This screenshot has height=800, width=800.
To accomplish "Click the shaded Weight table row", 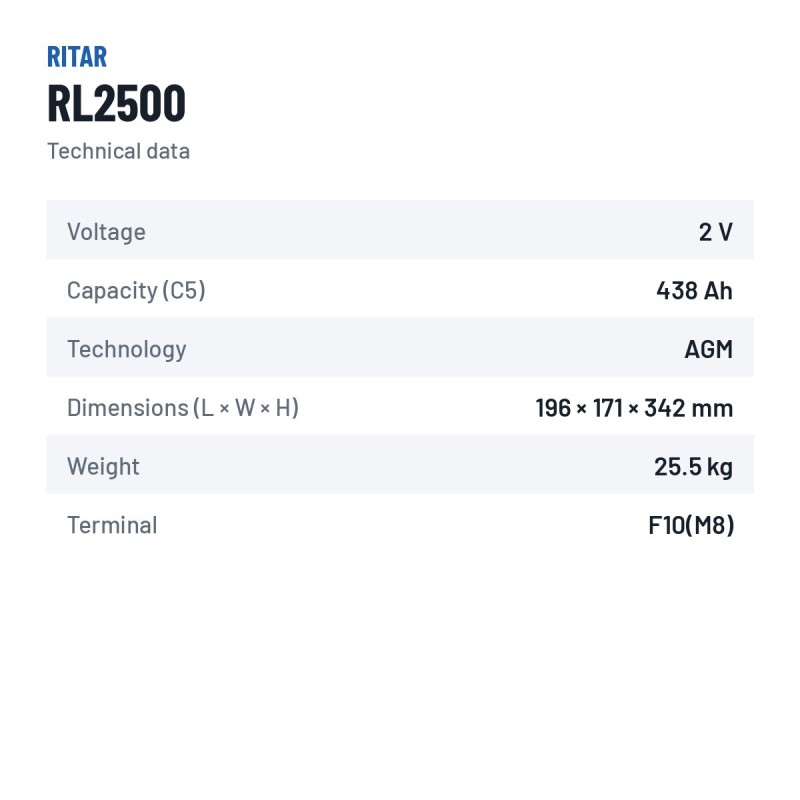I will (400, 464).
